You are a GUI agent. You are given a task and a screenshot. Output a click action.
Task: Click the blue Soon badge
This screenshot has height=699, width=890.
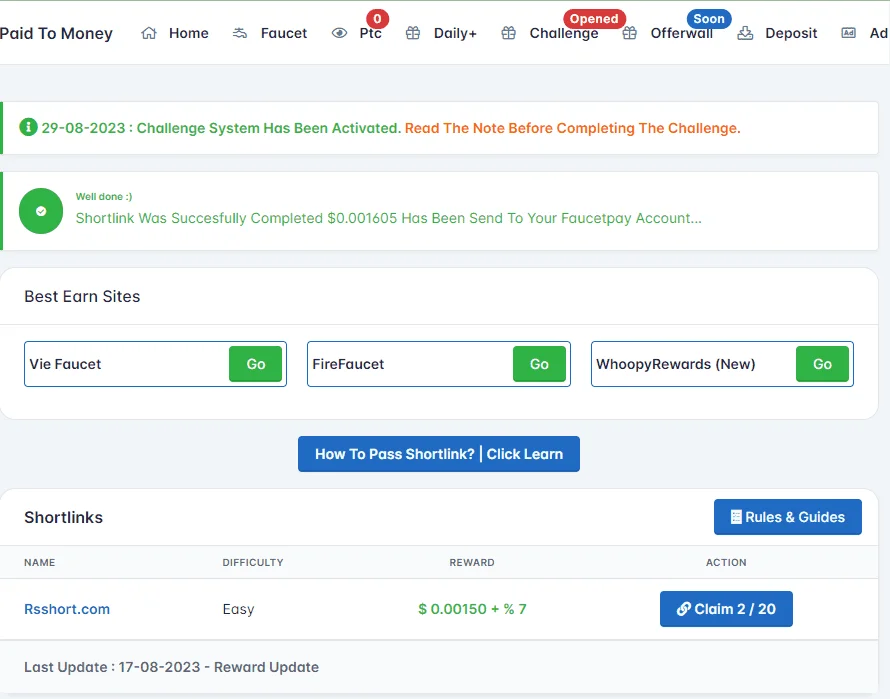709,19
